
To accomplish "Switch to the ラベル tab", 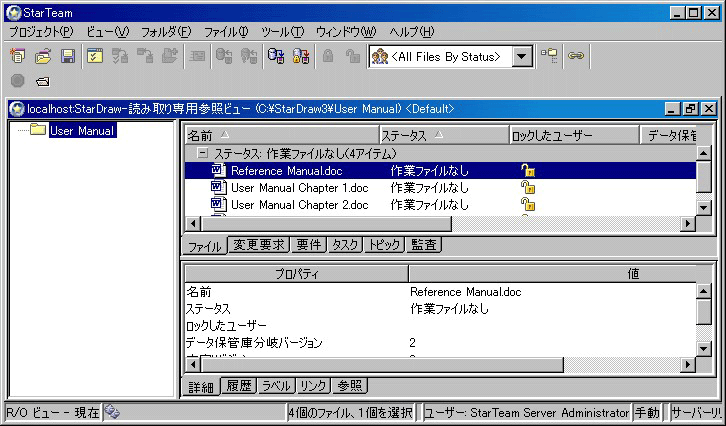I will 276,386.
